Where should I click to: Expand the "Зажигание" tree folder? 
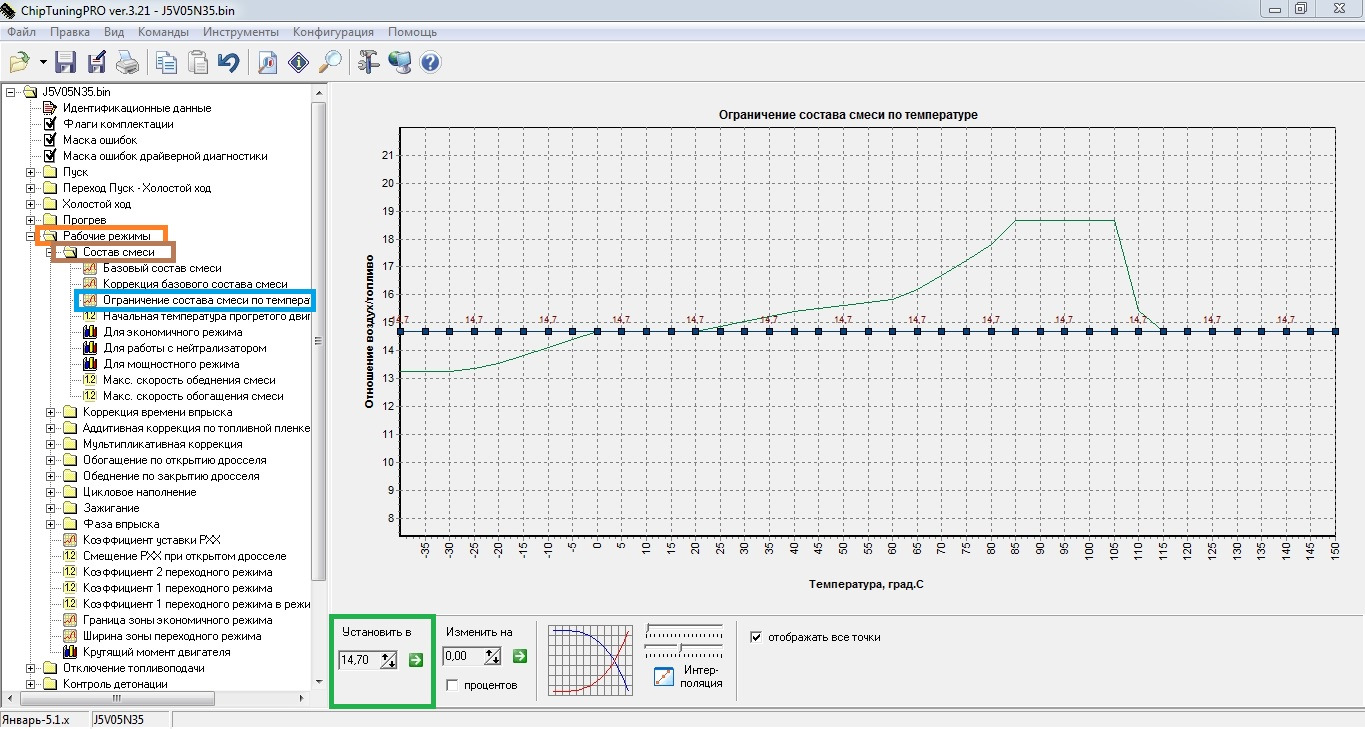coord(52,508)
